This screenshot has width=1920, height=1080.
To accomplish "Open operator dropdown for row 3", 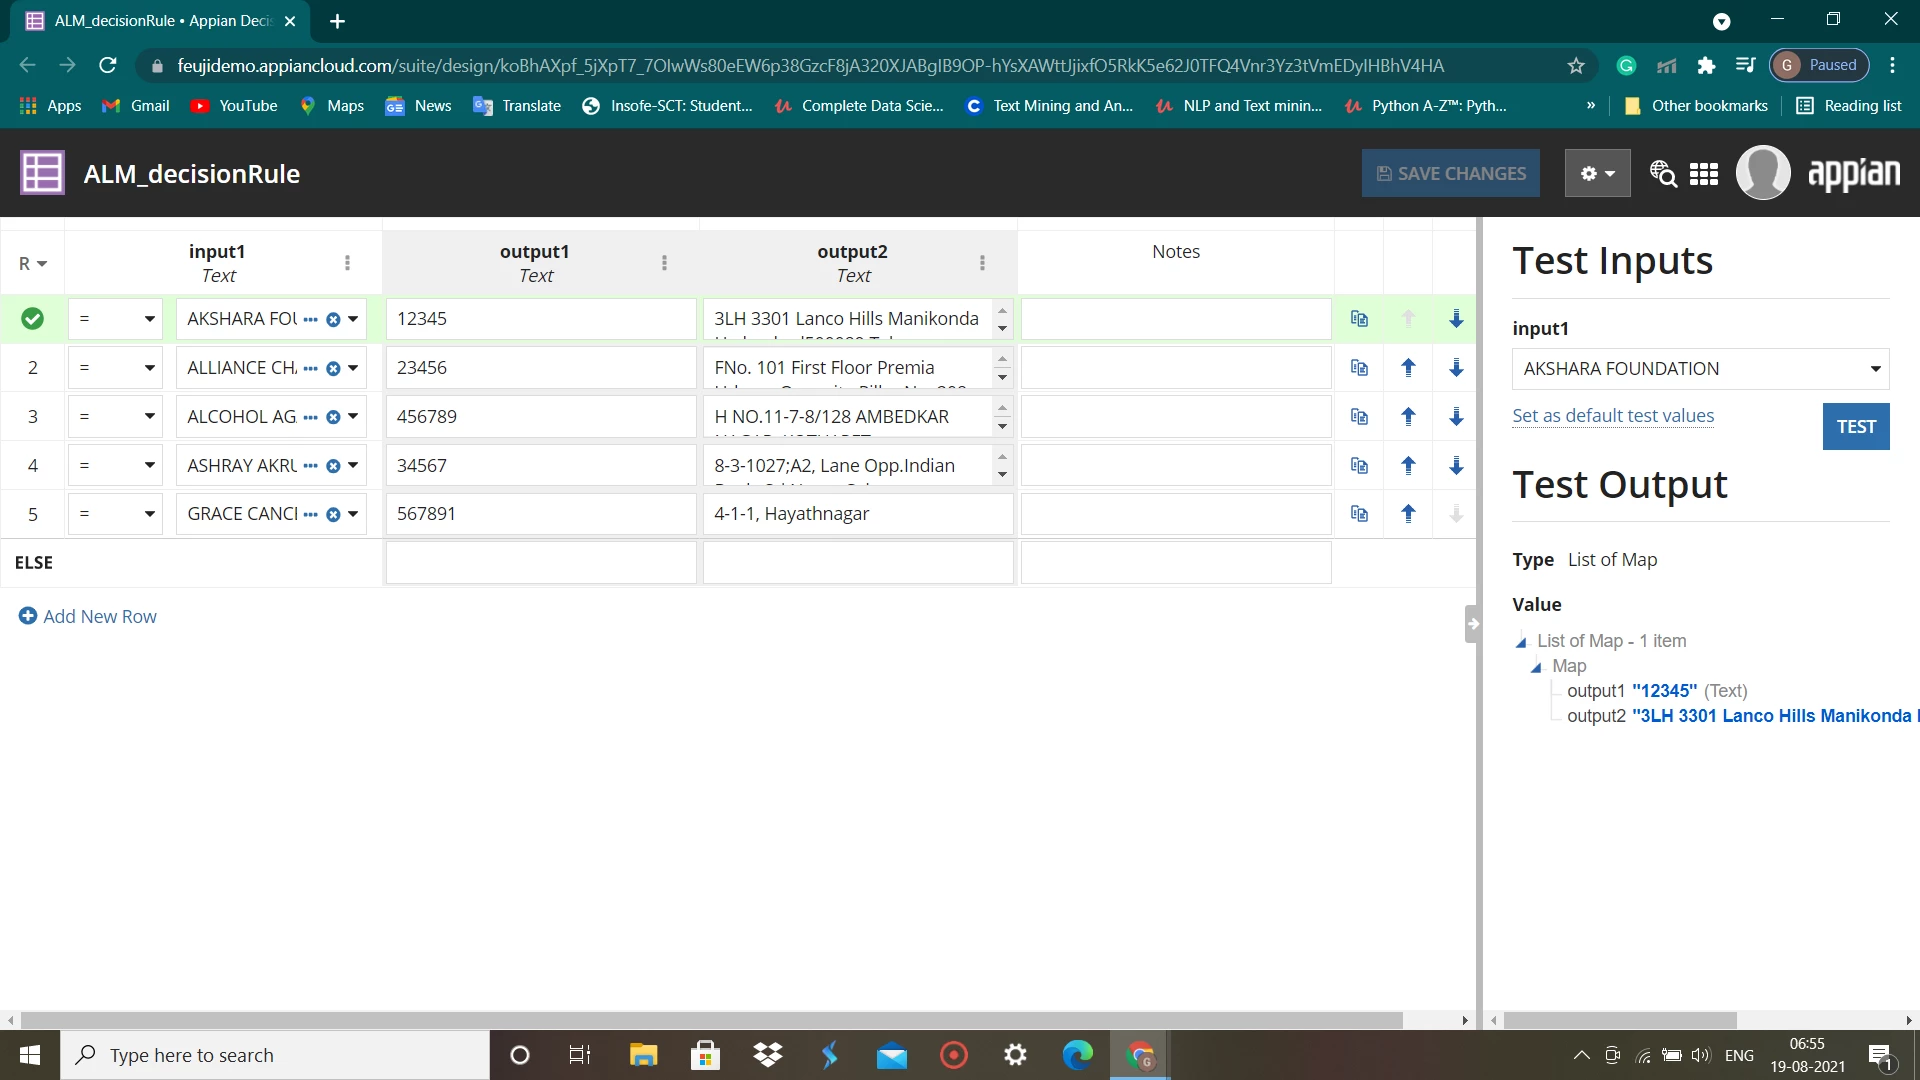I will [x=116, y=417].
